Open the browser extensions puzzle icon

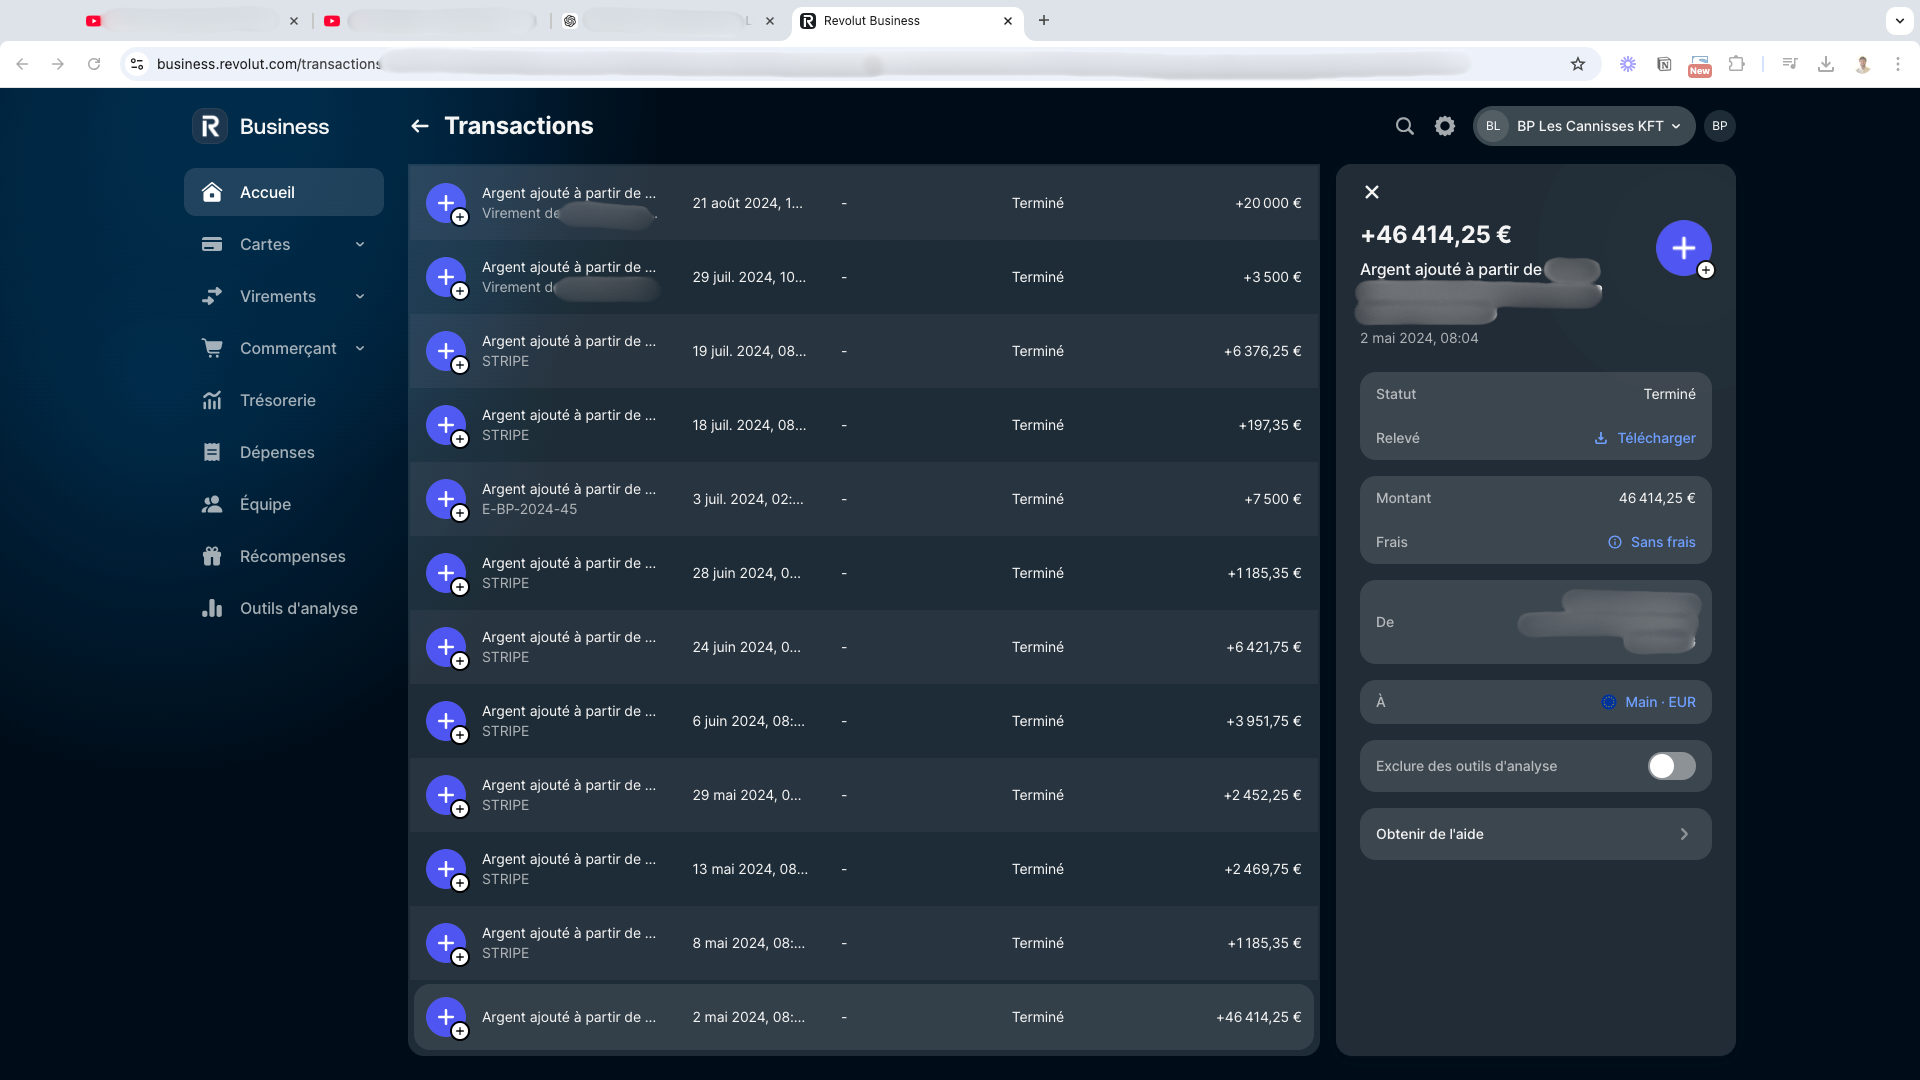[1737, 64]
